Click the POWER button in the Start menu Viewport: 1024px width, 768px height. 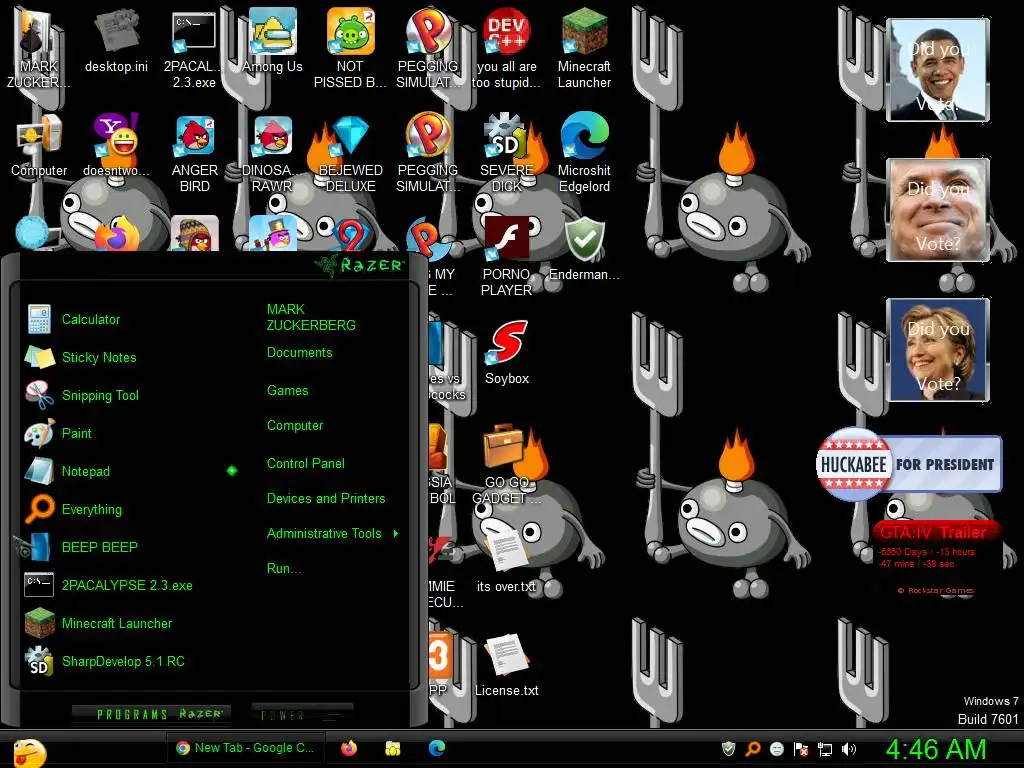302,714
